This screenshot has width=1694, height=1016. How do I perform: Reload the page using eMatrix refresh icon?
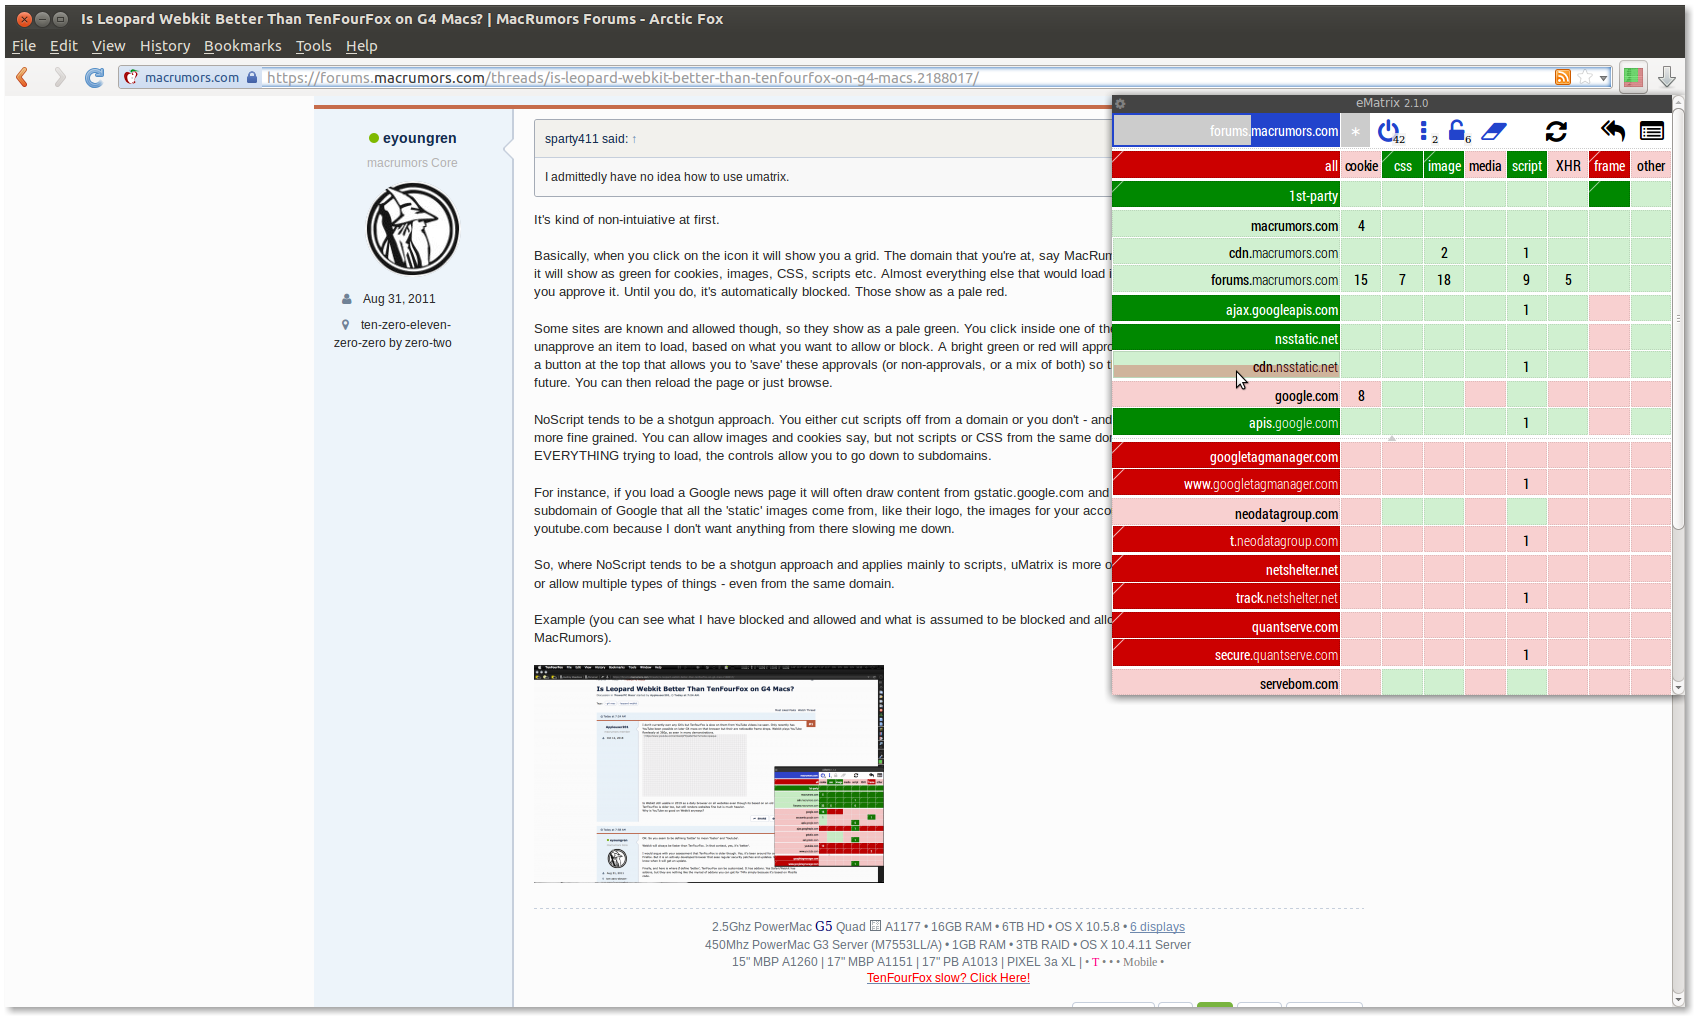[x=1556, y=131]
